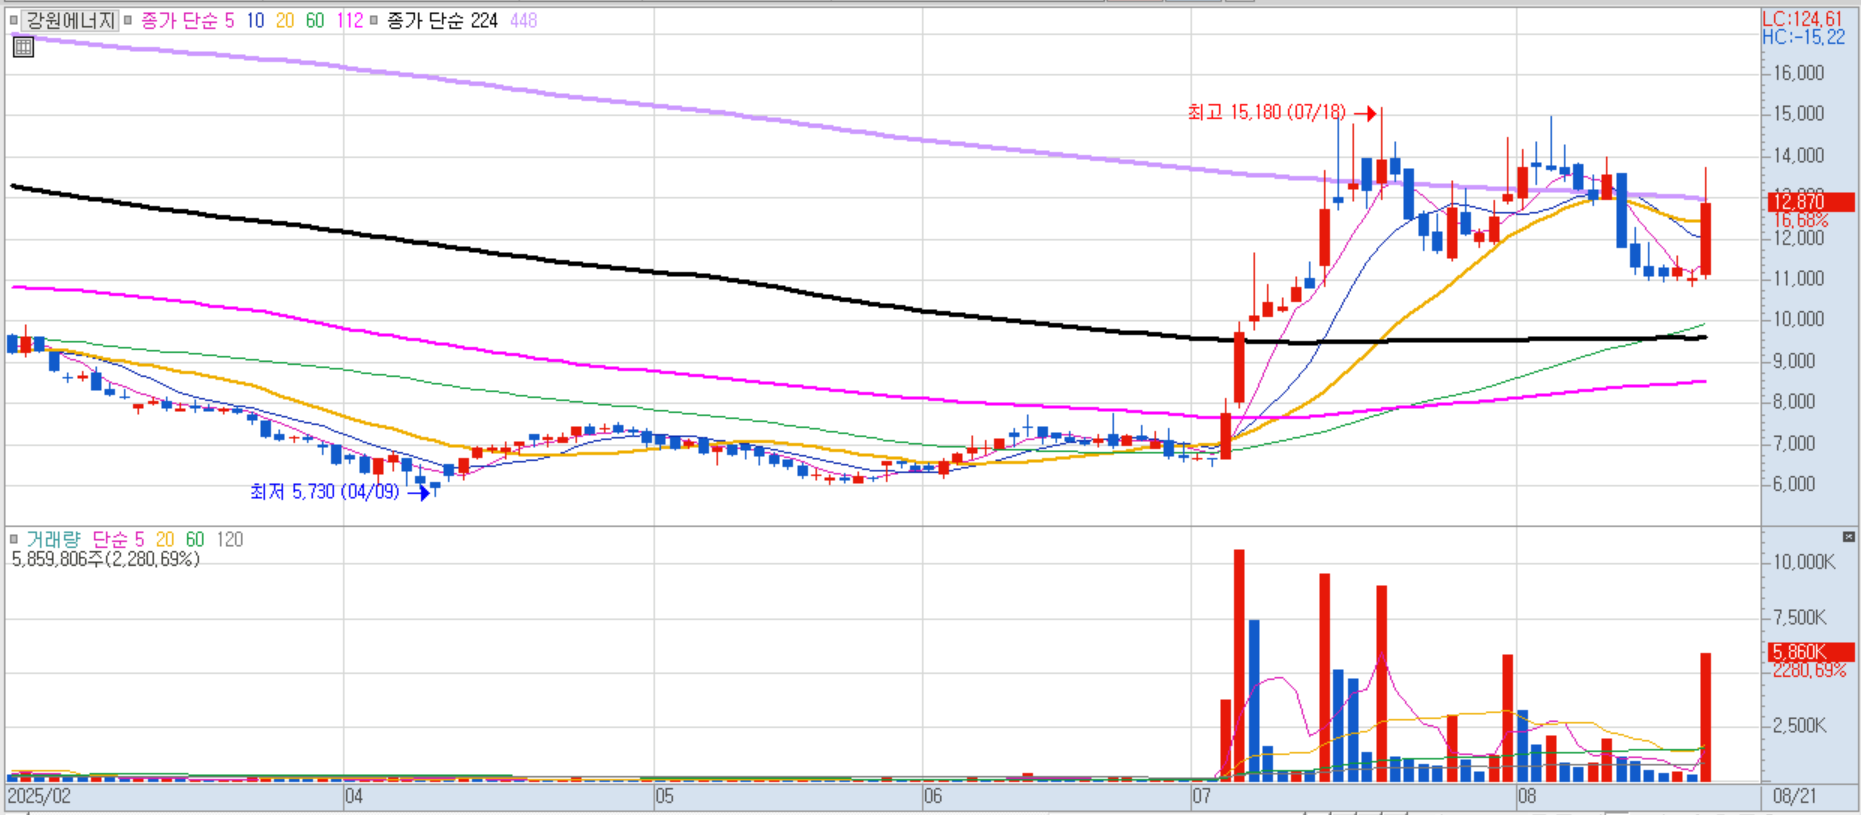Viewport: 1861px width, 815px height.
Task: Click the 08 month marker on date axis
Action: point(1527,797)
